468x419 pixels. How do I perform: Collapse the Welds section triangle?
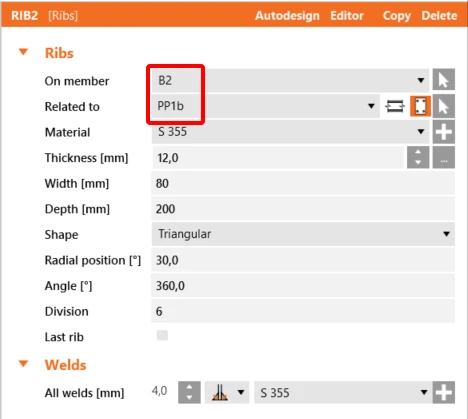click(23, 364)
